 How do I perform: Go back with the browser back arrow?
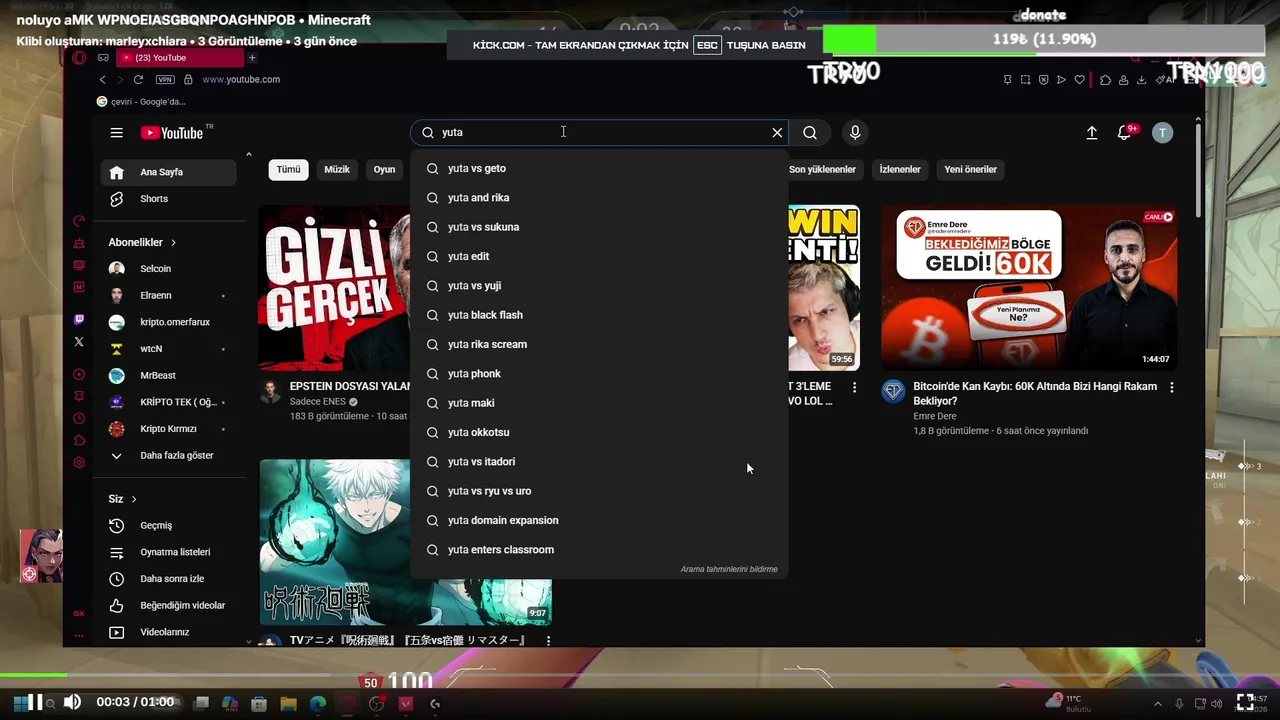tap(103, 80)
